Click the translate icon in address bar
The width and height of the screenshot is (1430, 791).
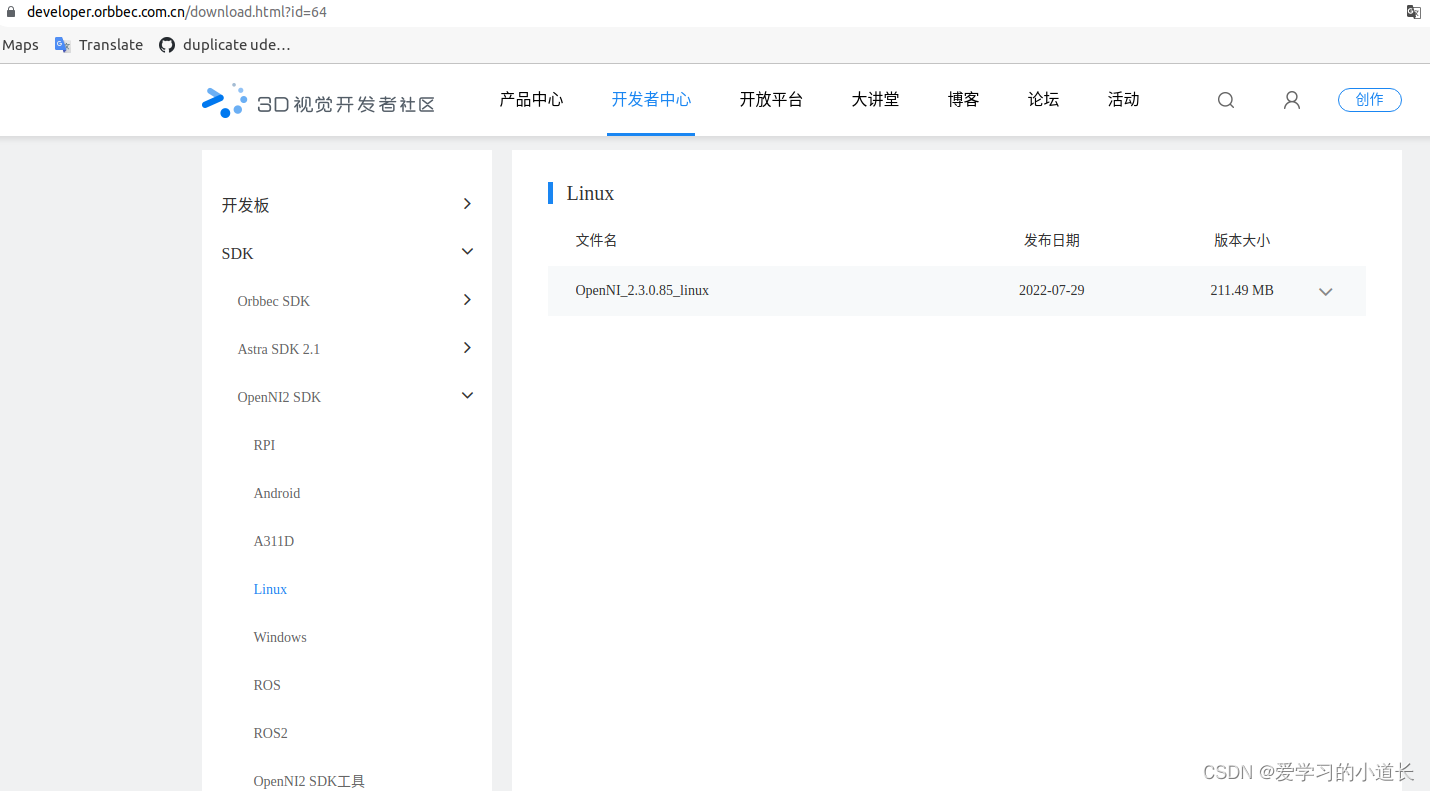click(1413, 12)
